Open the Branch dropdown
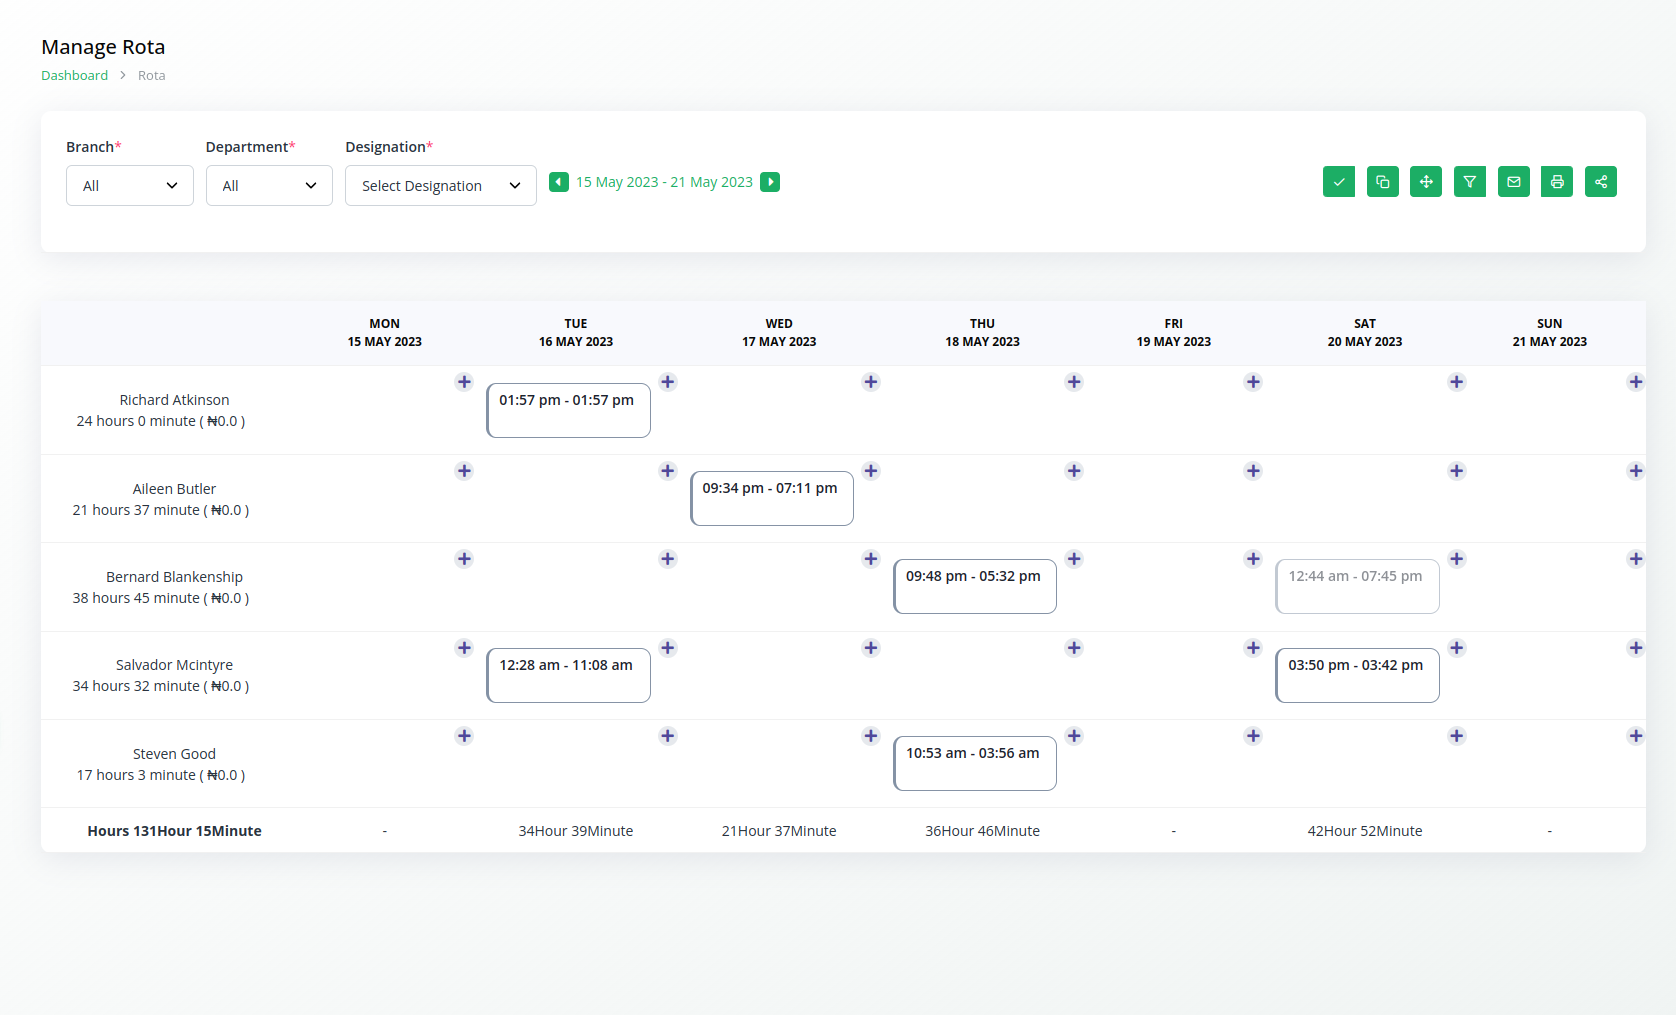 [130, 186]
